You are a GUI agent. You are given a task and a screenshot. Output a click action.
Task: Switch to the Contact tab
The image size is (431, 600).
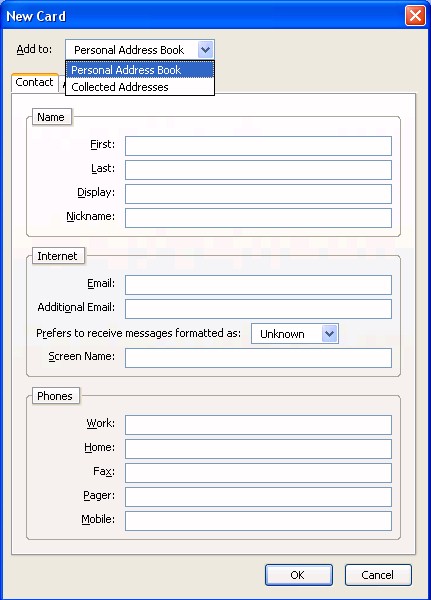[x=34, y=82]
